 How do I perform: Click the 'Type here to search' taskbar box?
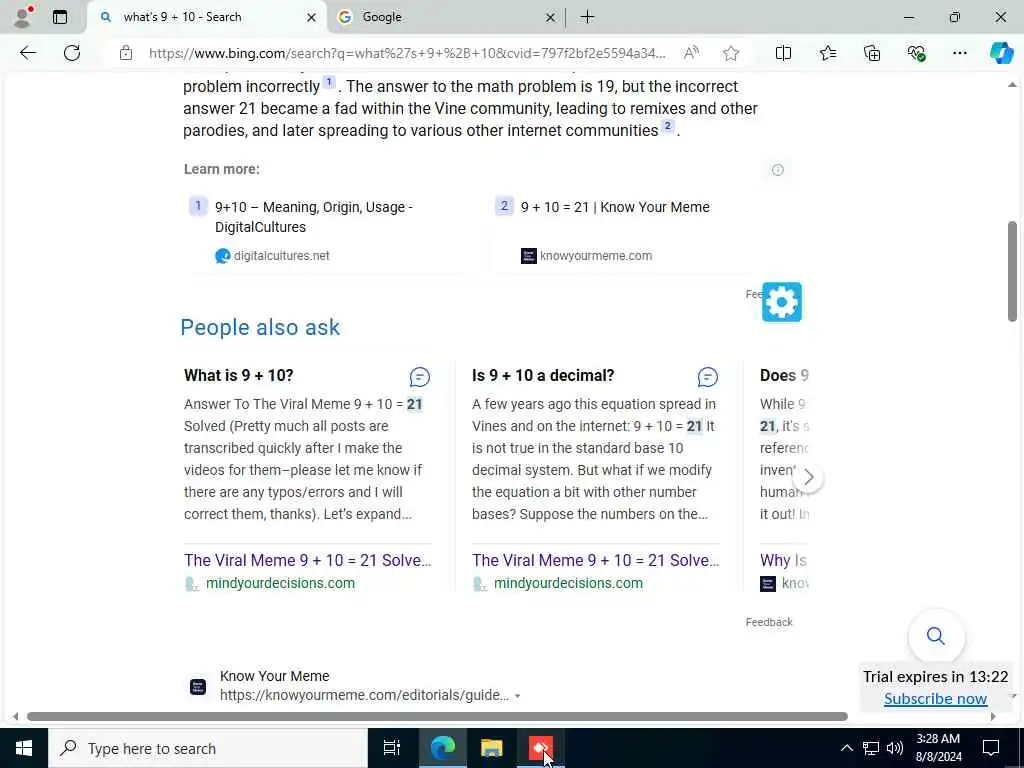point(208,748)
